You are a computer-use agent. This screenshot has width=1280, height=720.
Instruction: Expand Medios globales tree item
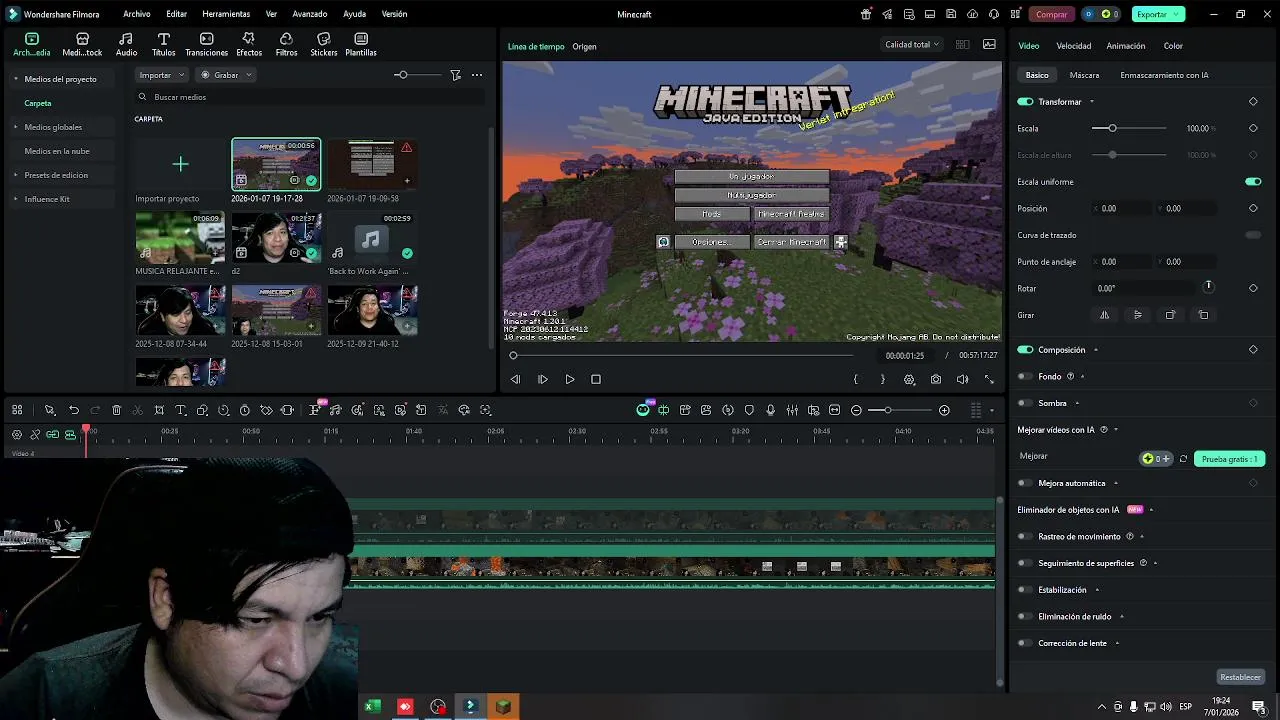coord(15,127)
